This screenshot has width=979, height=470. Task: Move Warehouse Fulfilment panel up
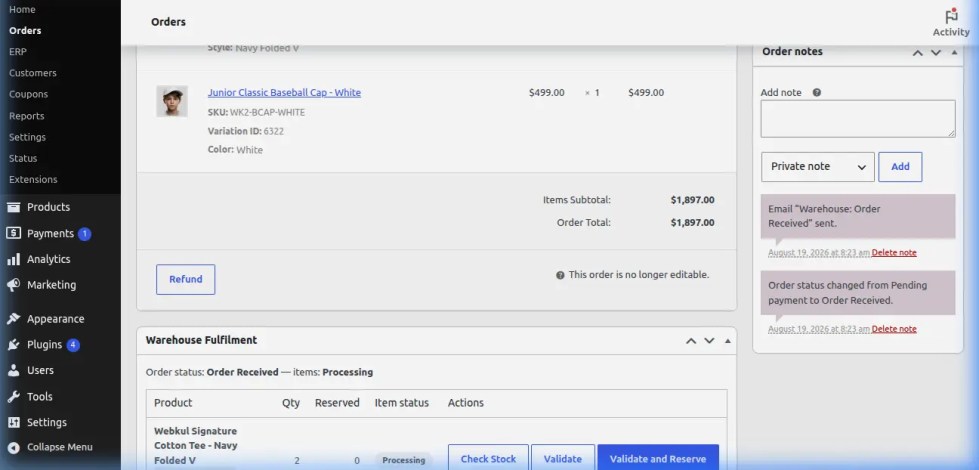pyautogui.click(x=691, y=341)
